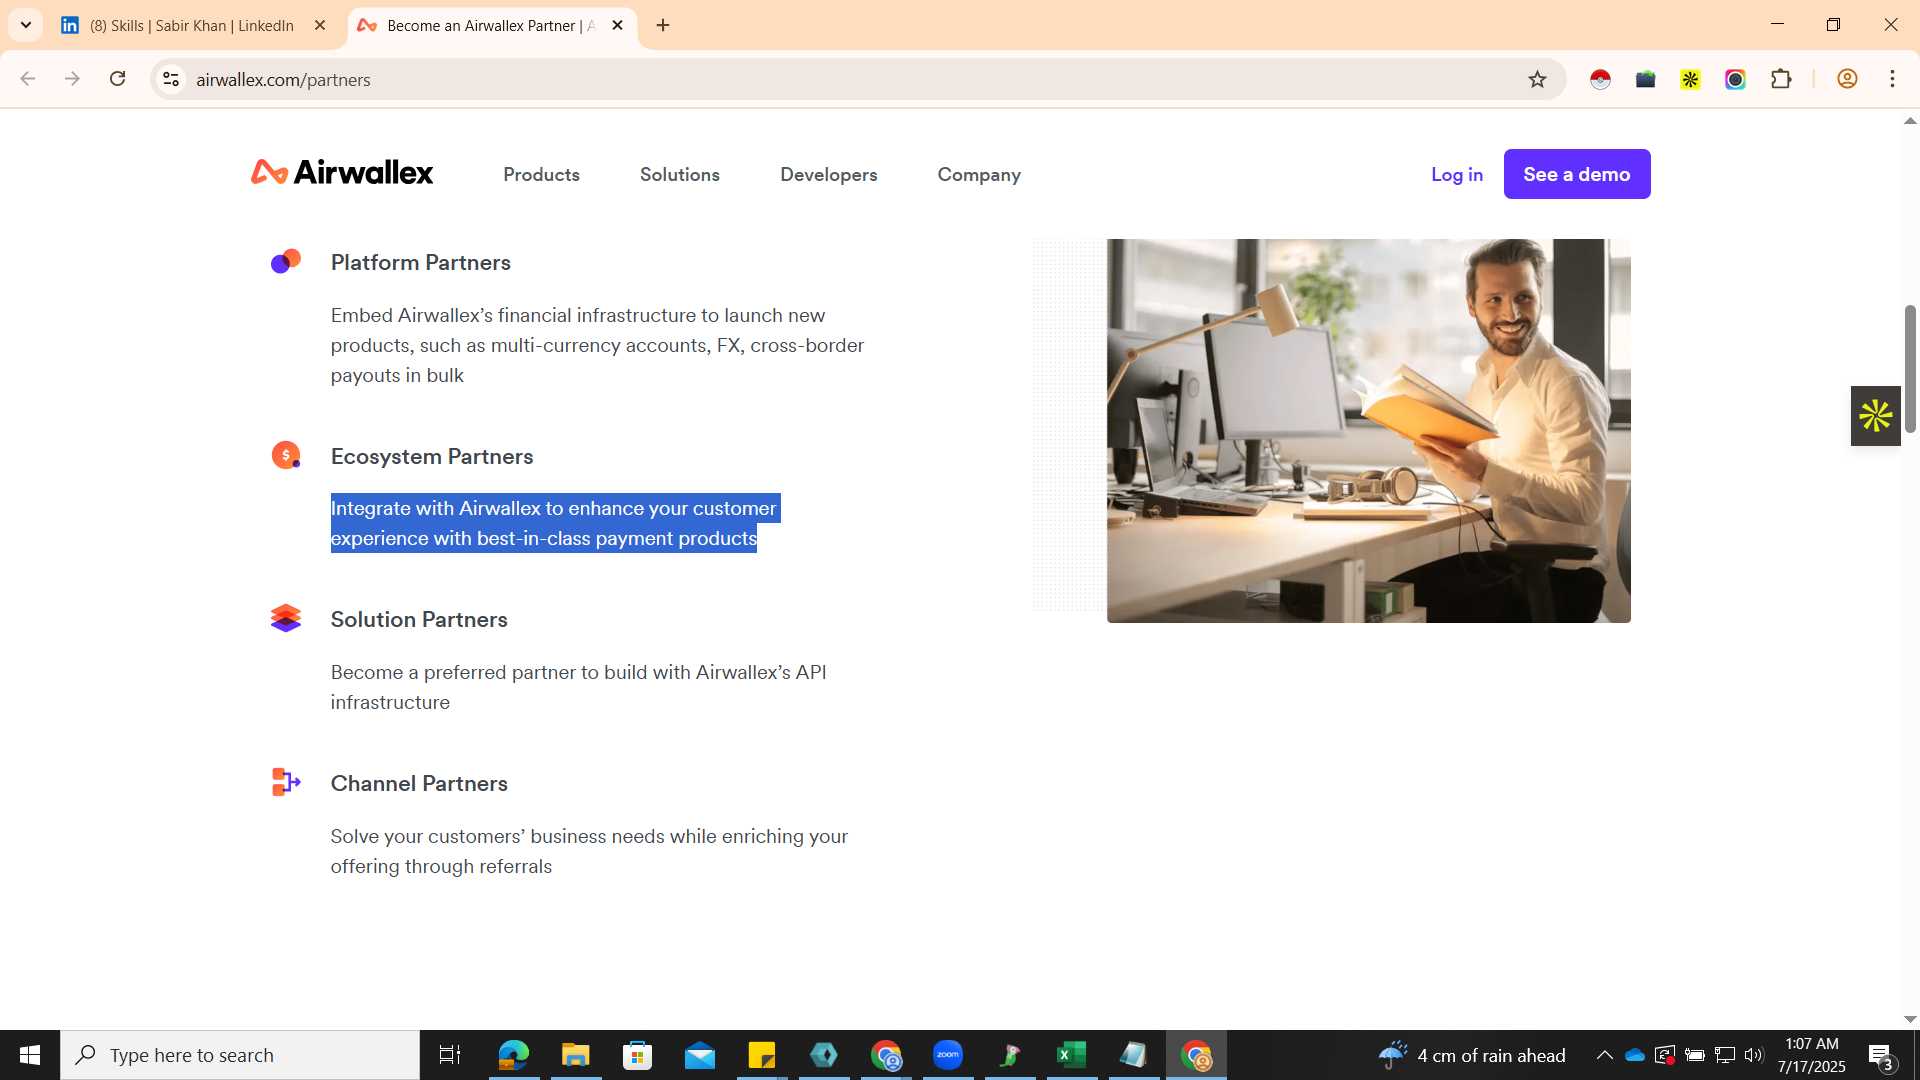Click the Solution Partners heading
Viewport: 1920px width, 1080px height.
click(419, 619)
